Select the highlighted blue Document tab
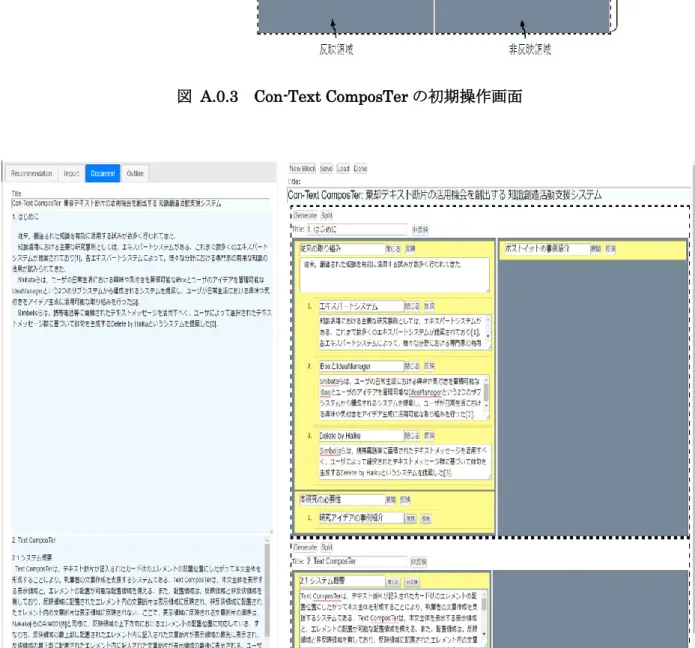The width and height of the screenshot is (695, 648). (103, 173)
